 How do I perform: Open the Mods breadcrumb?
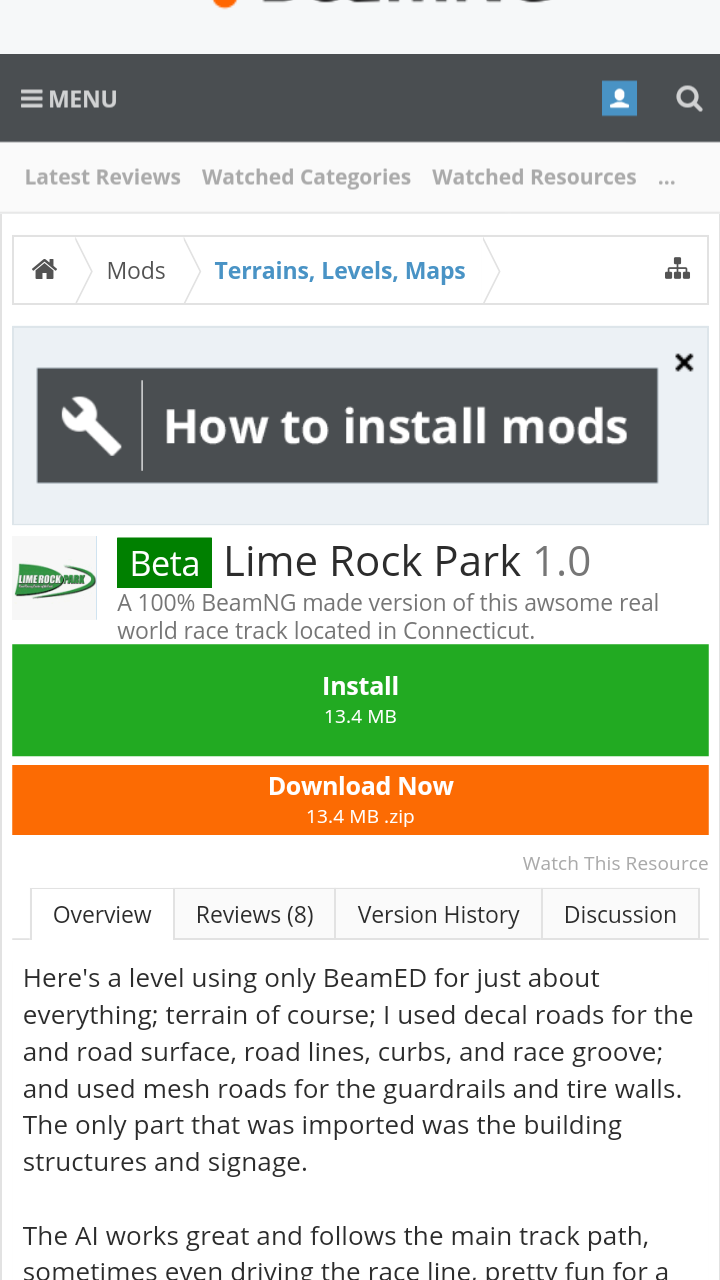(136, 270)
